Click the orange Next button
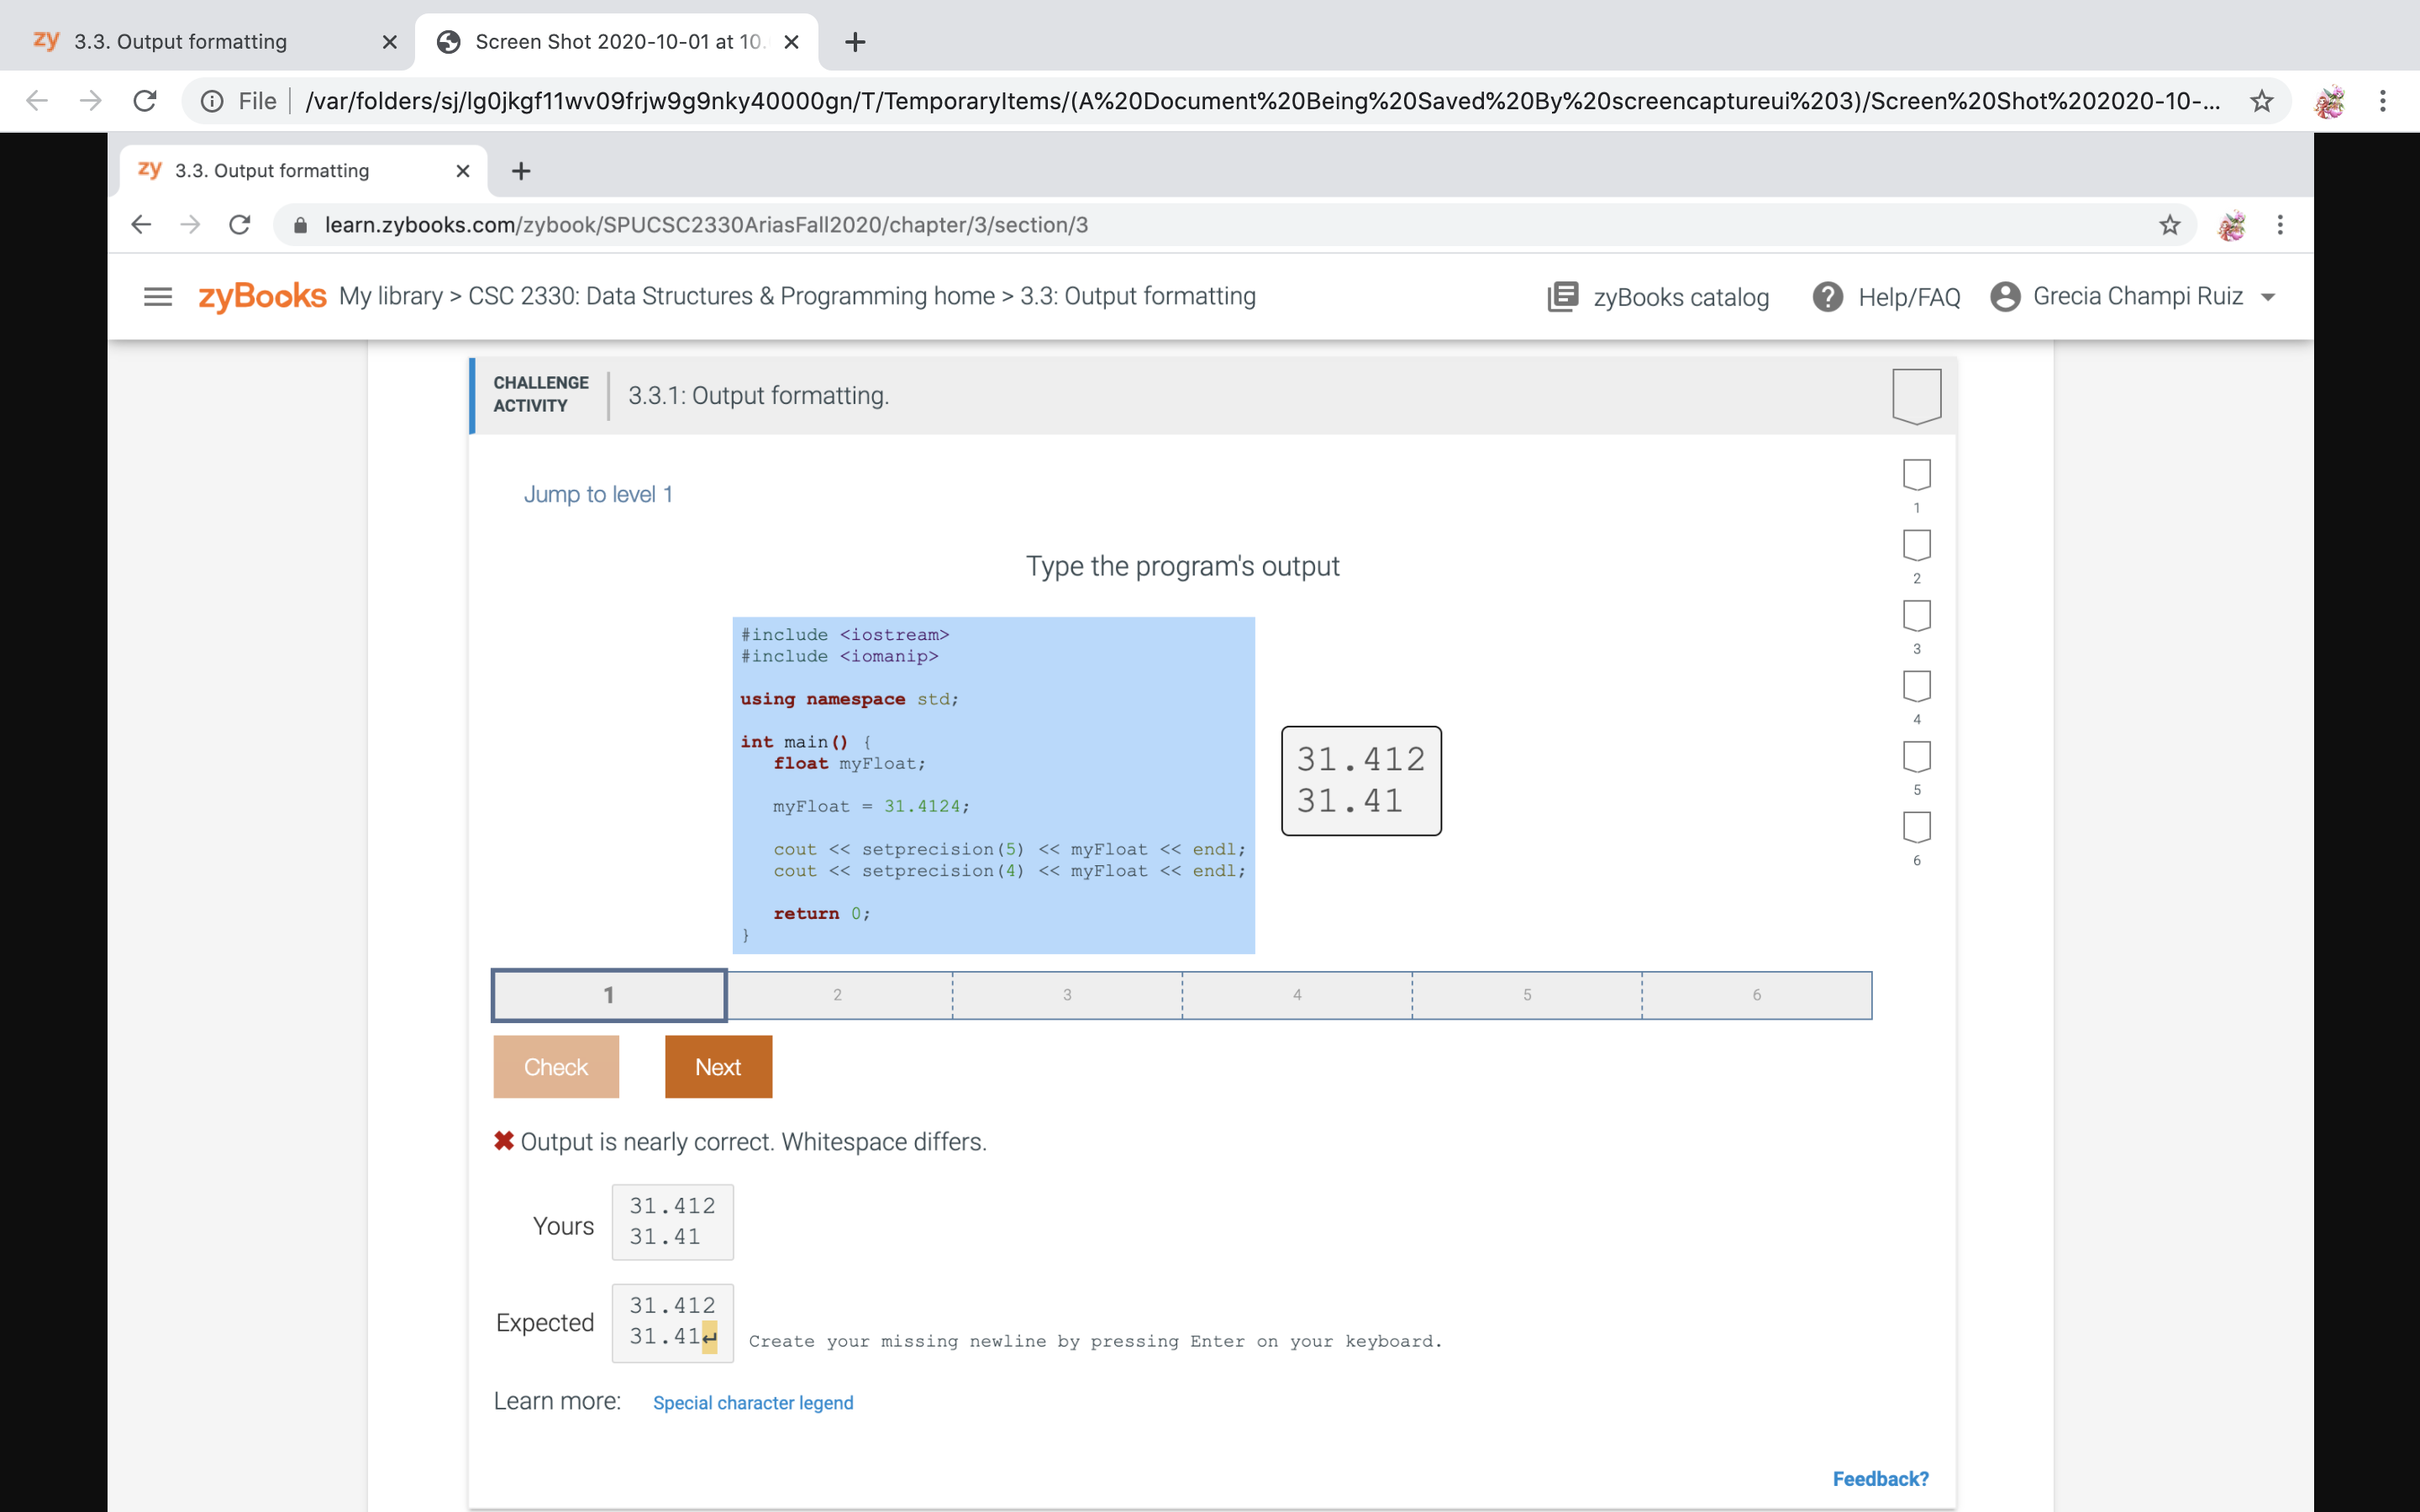Screen dimensions: 2420x1512 pos(718,1067)
